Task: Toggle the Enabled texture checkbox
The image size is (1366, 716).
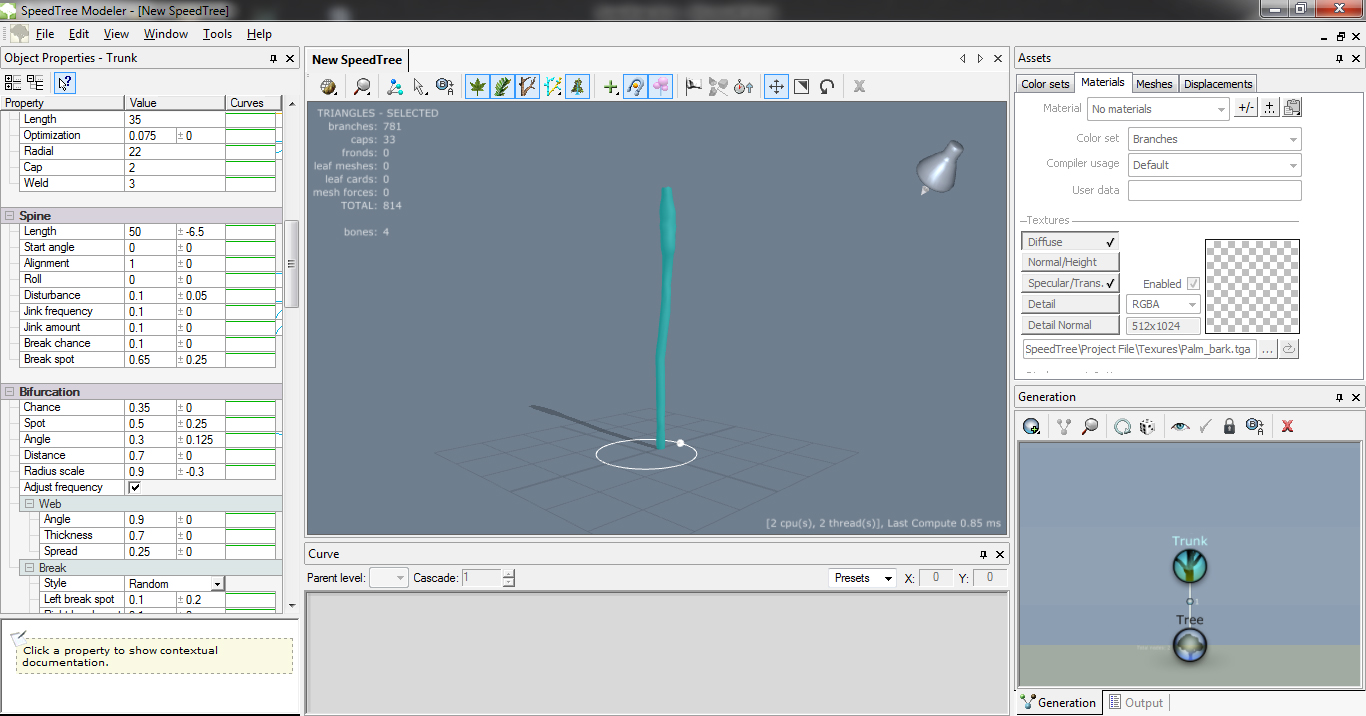Action: [x=1193, y=284]
